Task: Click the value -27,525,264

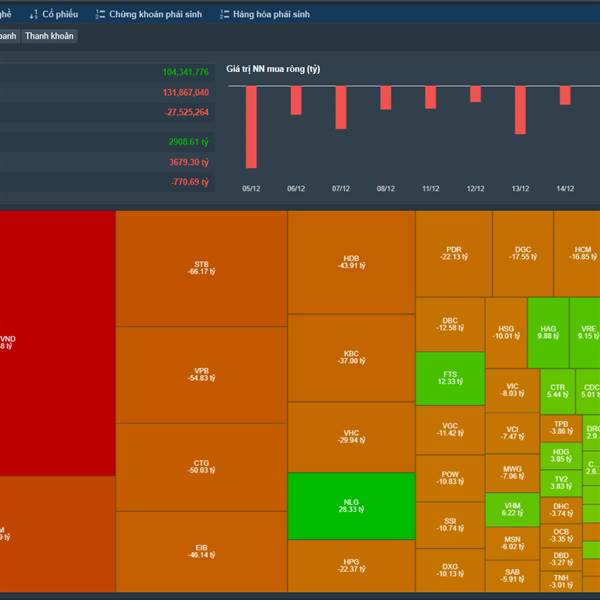Action: pos(186,112)
